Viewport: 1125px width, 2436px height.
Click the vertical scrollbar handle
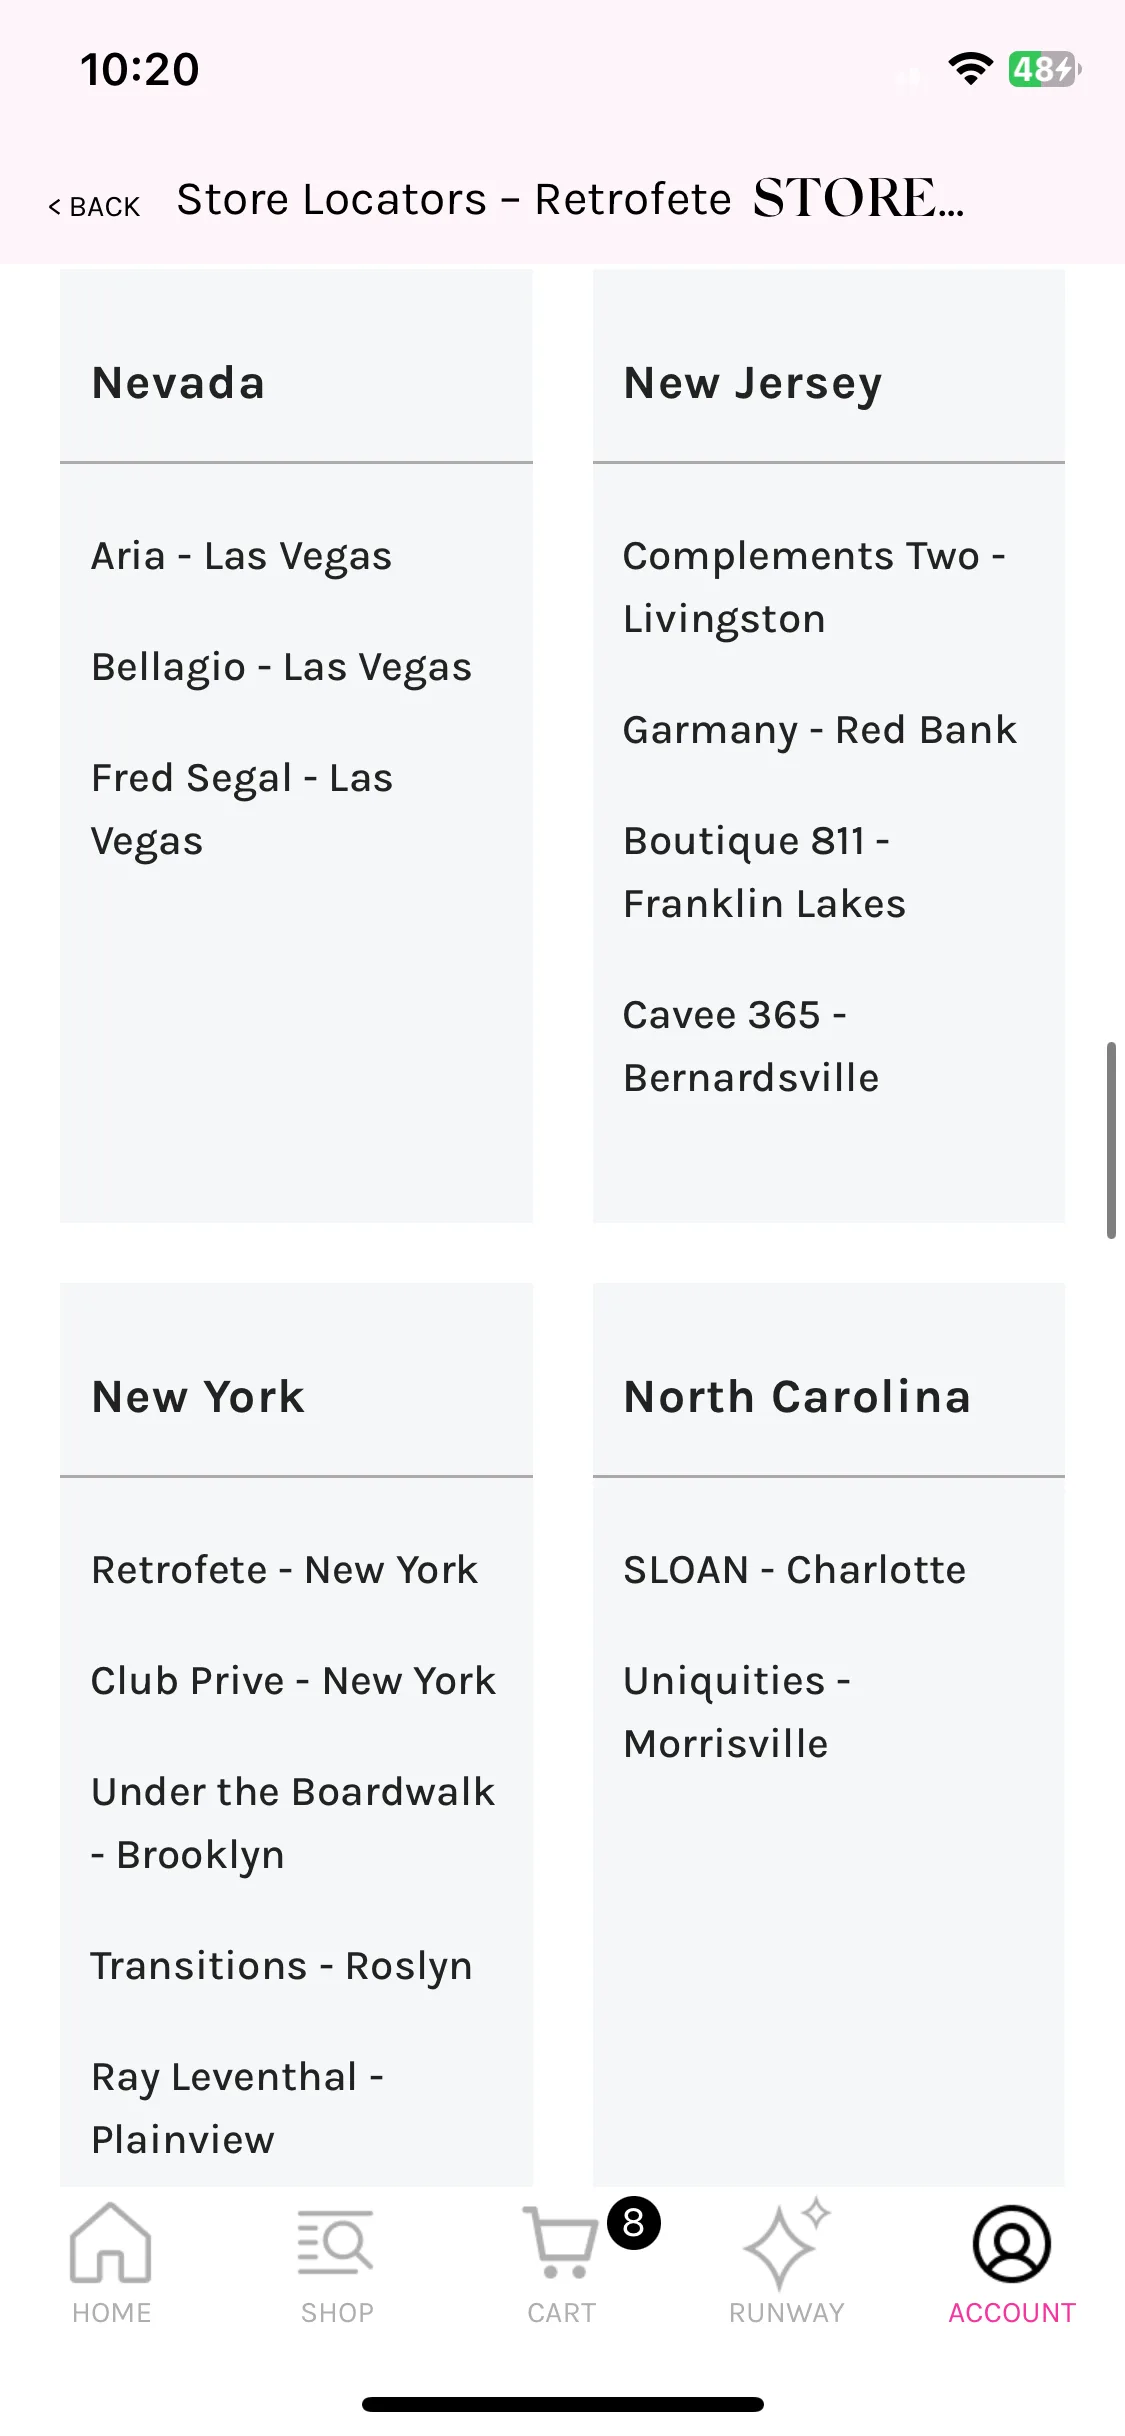(1111, 1140)
